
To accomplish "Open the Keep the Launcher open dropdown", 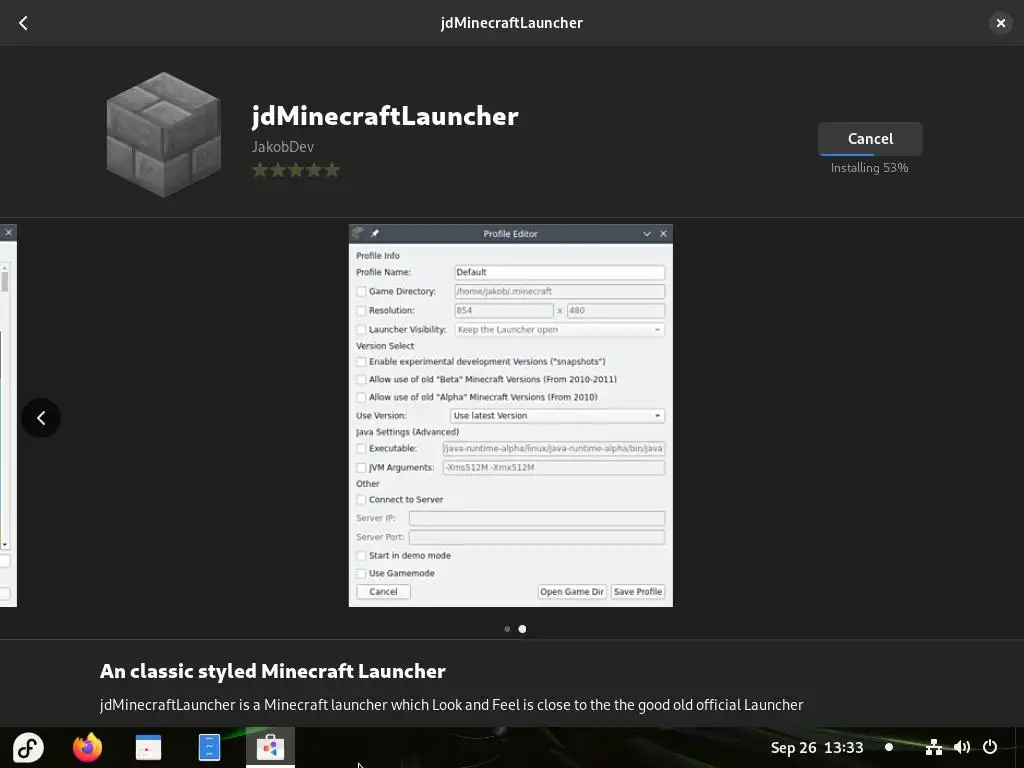I will tap(560, 330).
